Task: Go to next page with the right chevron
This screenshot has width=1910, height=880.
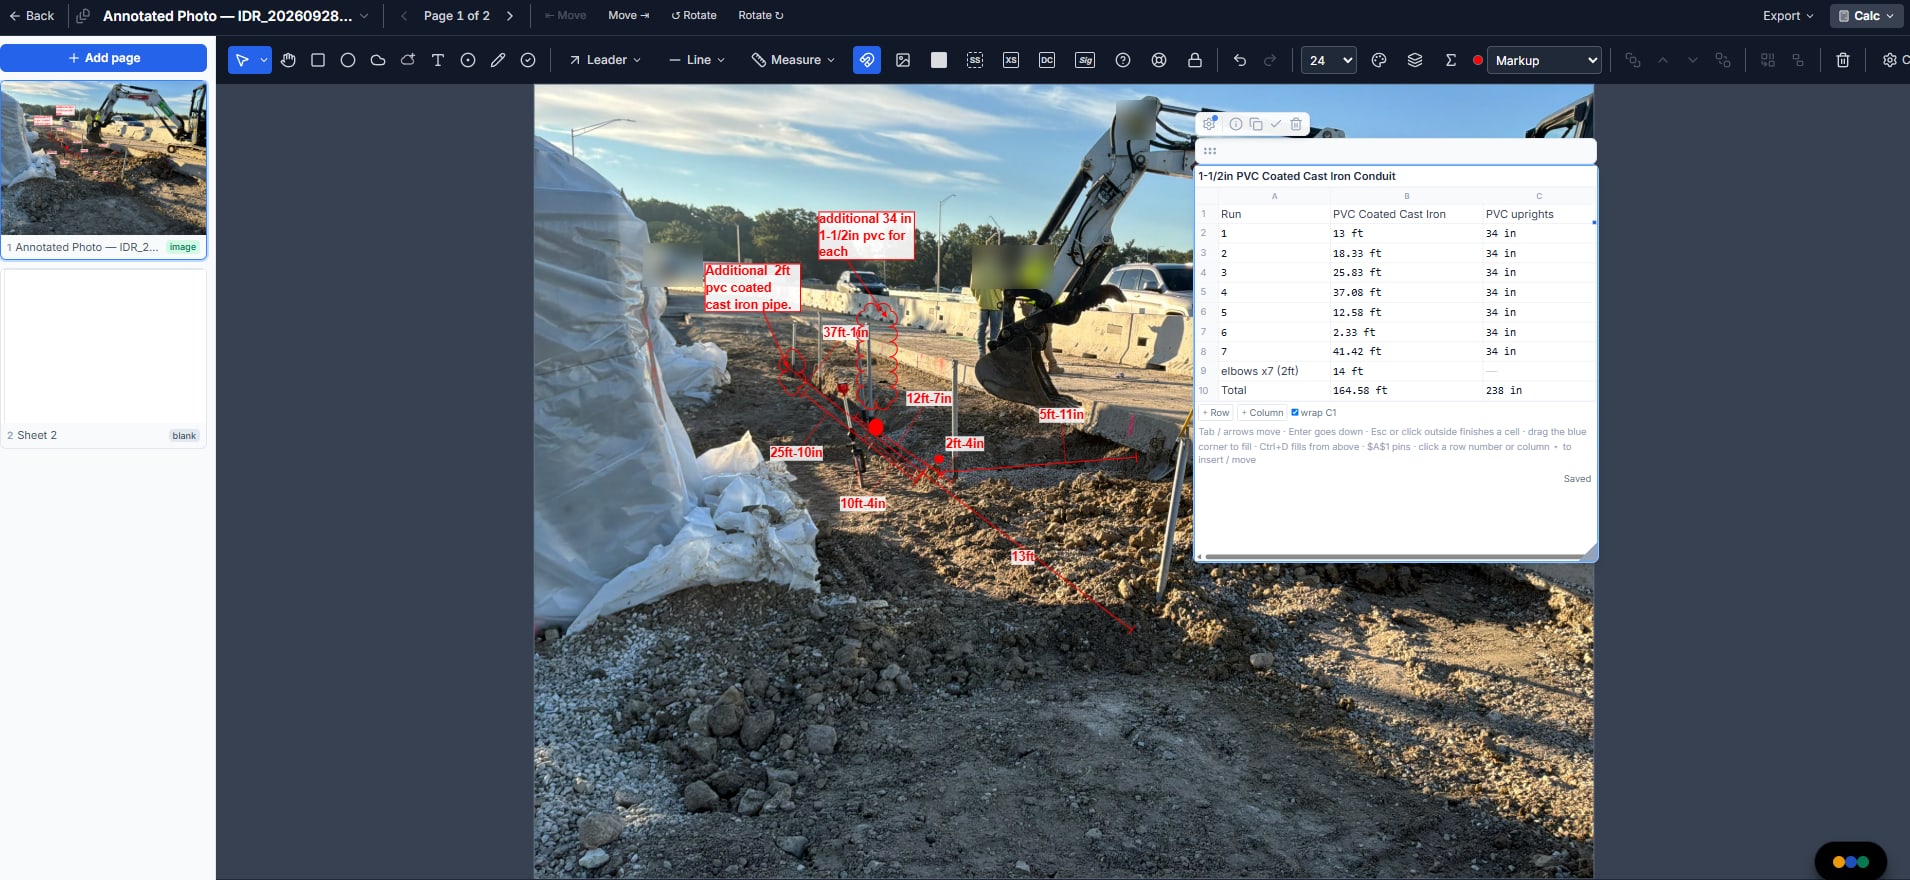Action: click(510, 16)
